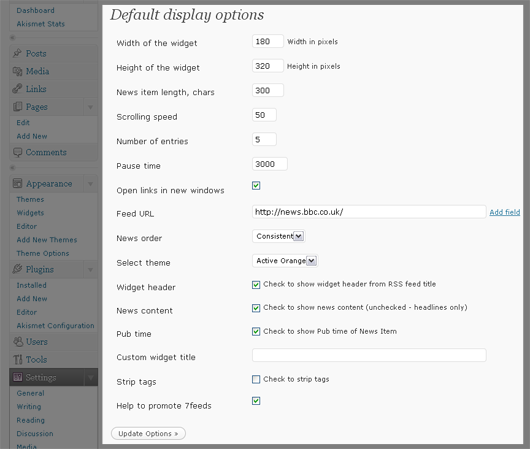Image resolution: width=530 pixels, height=449 pixels.
Task: Click the Plugins plug icon
Action: pyautogui.click(x=17, y=269)
